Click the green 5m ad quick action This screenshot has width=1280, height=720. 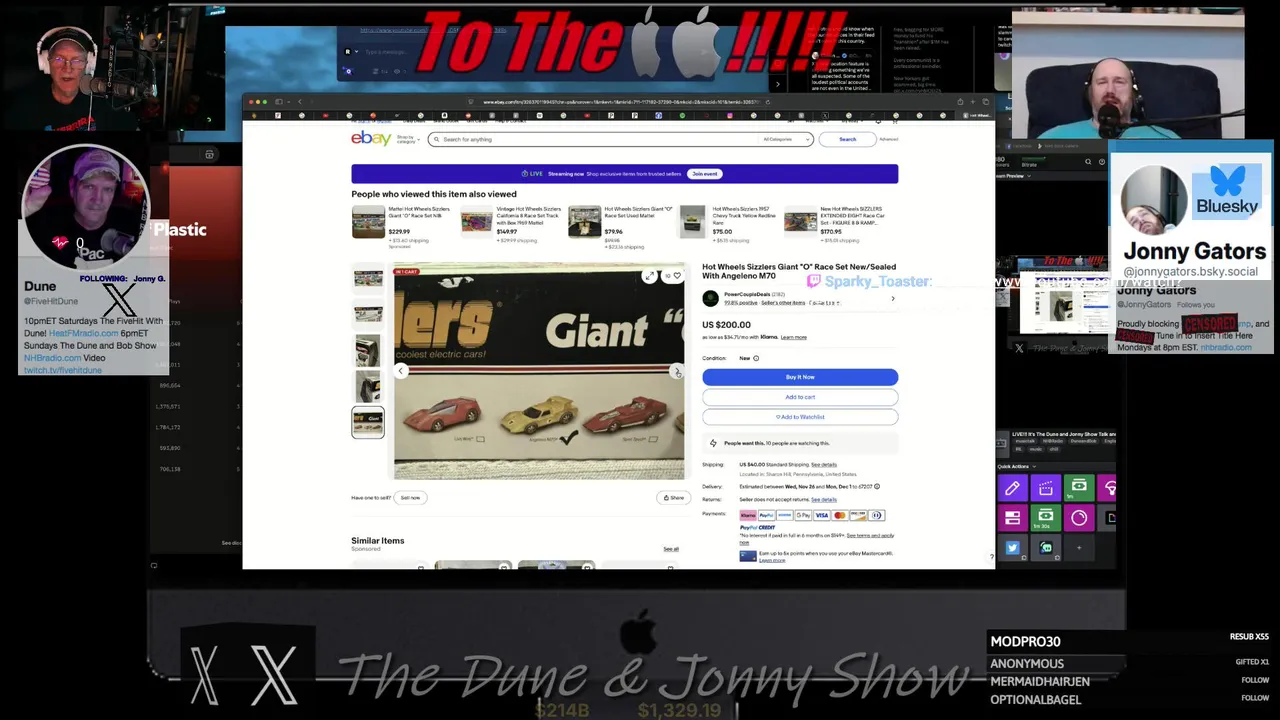coord(1078,488)
